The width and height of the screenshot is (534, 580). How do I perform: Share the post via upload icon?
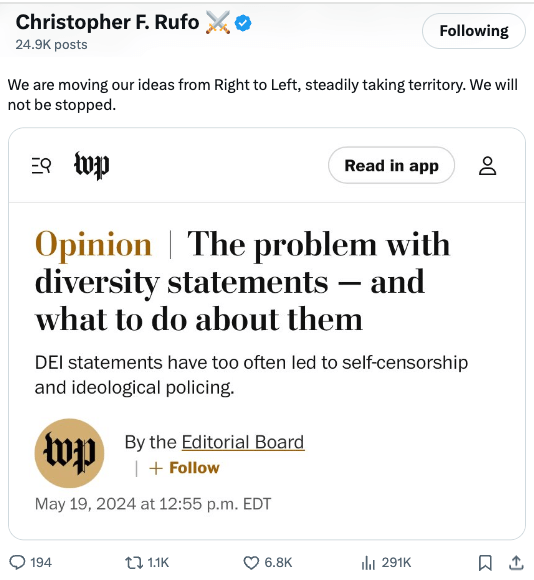[516, 563]
